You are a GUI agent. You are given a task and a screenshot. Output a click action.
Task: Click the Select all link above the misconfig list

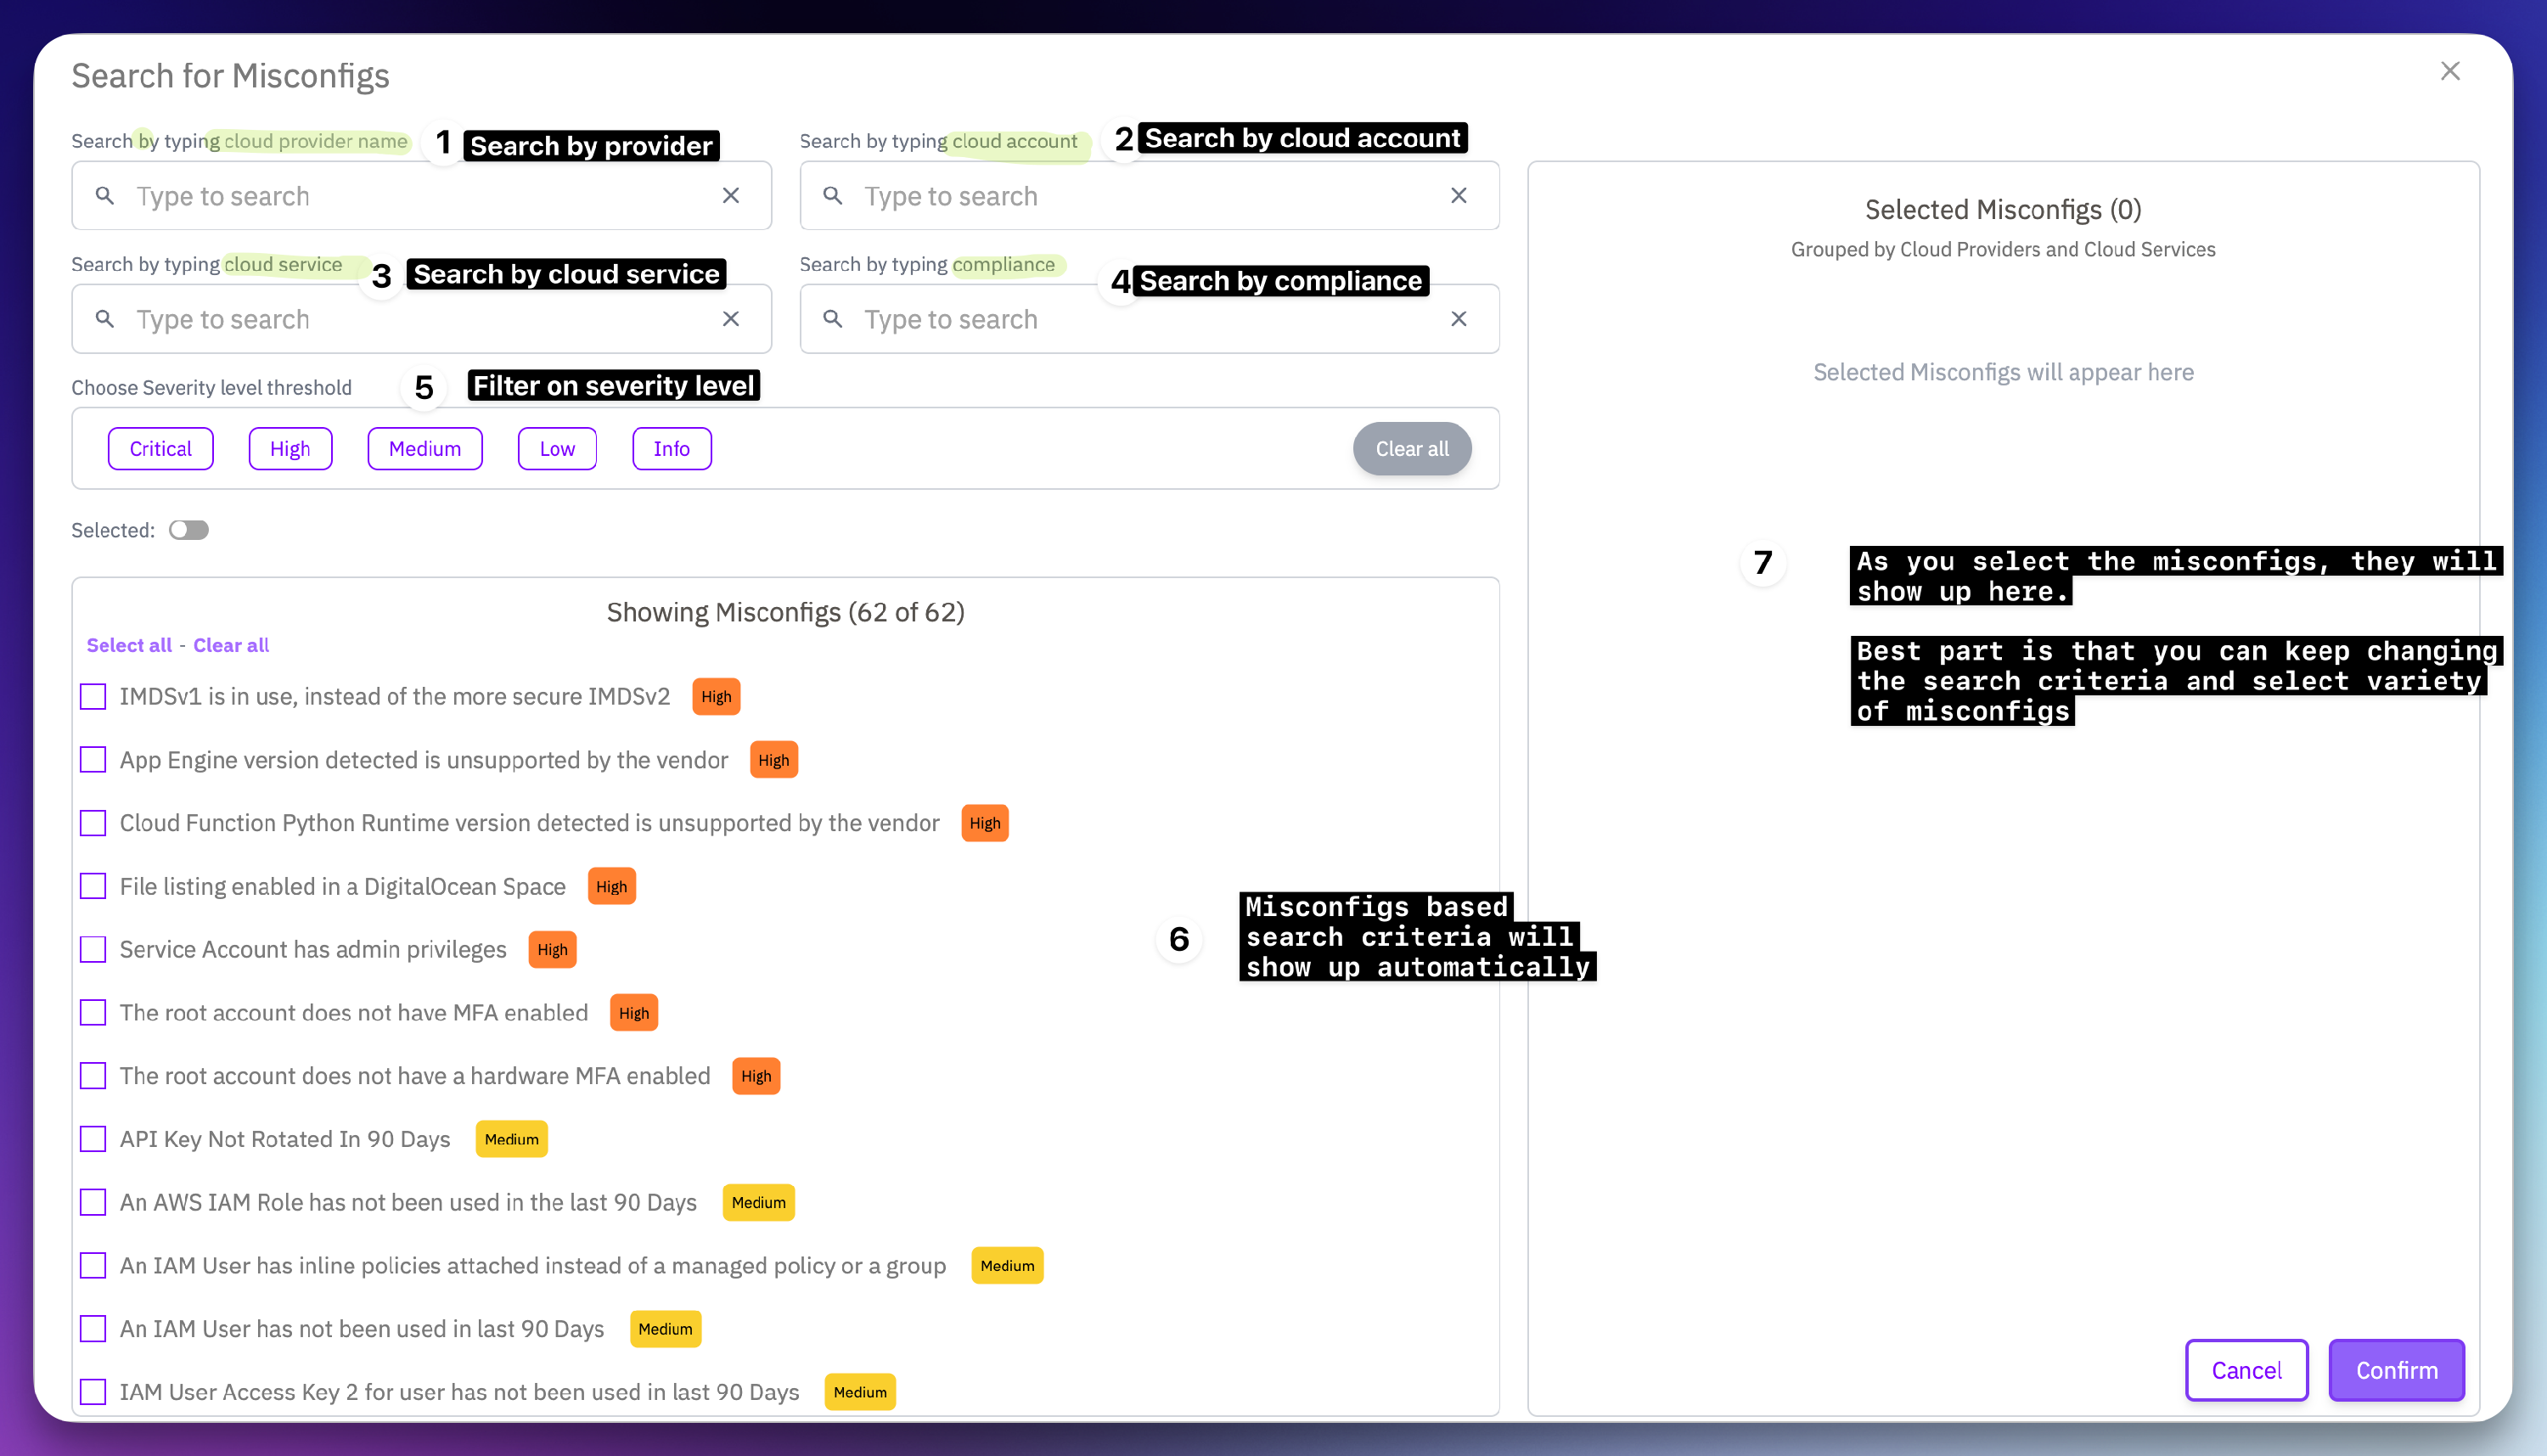(x=129, y=645)
